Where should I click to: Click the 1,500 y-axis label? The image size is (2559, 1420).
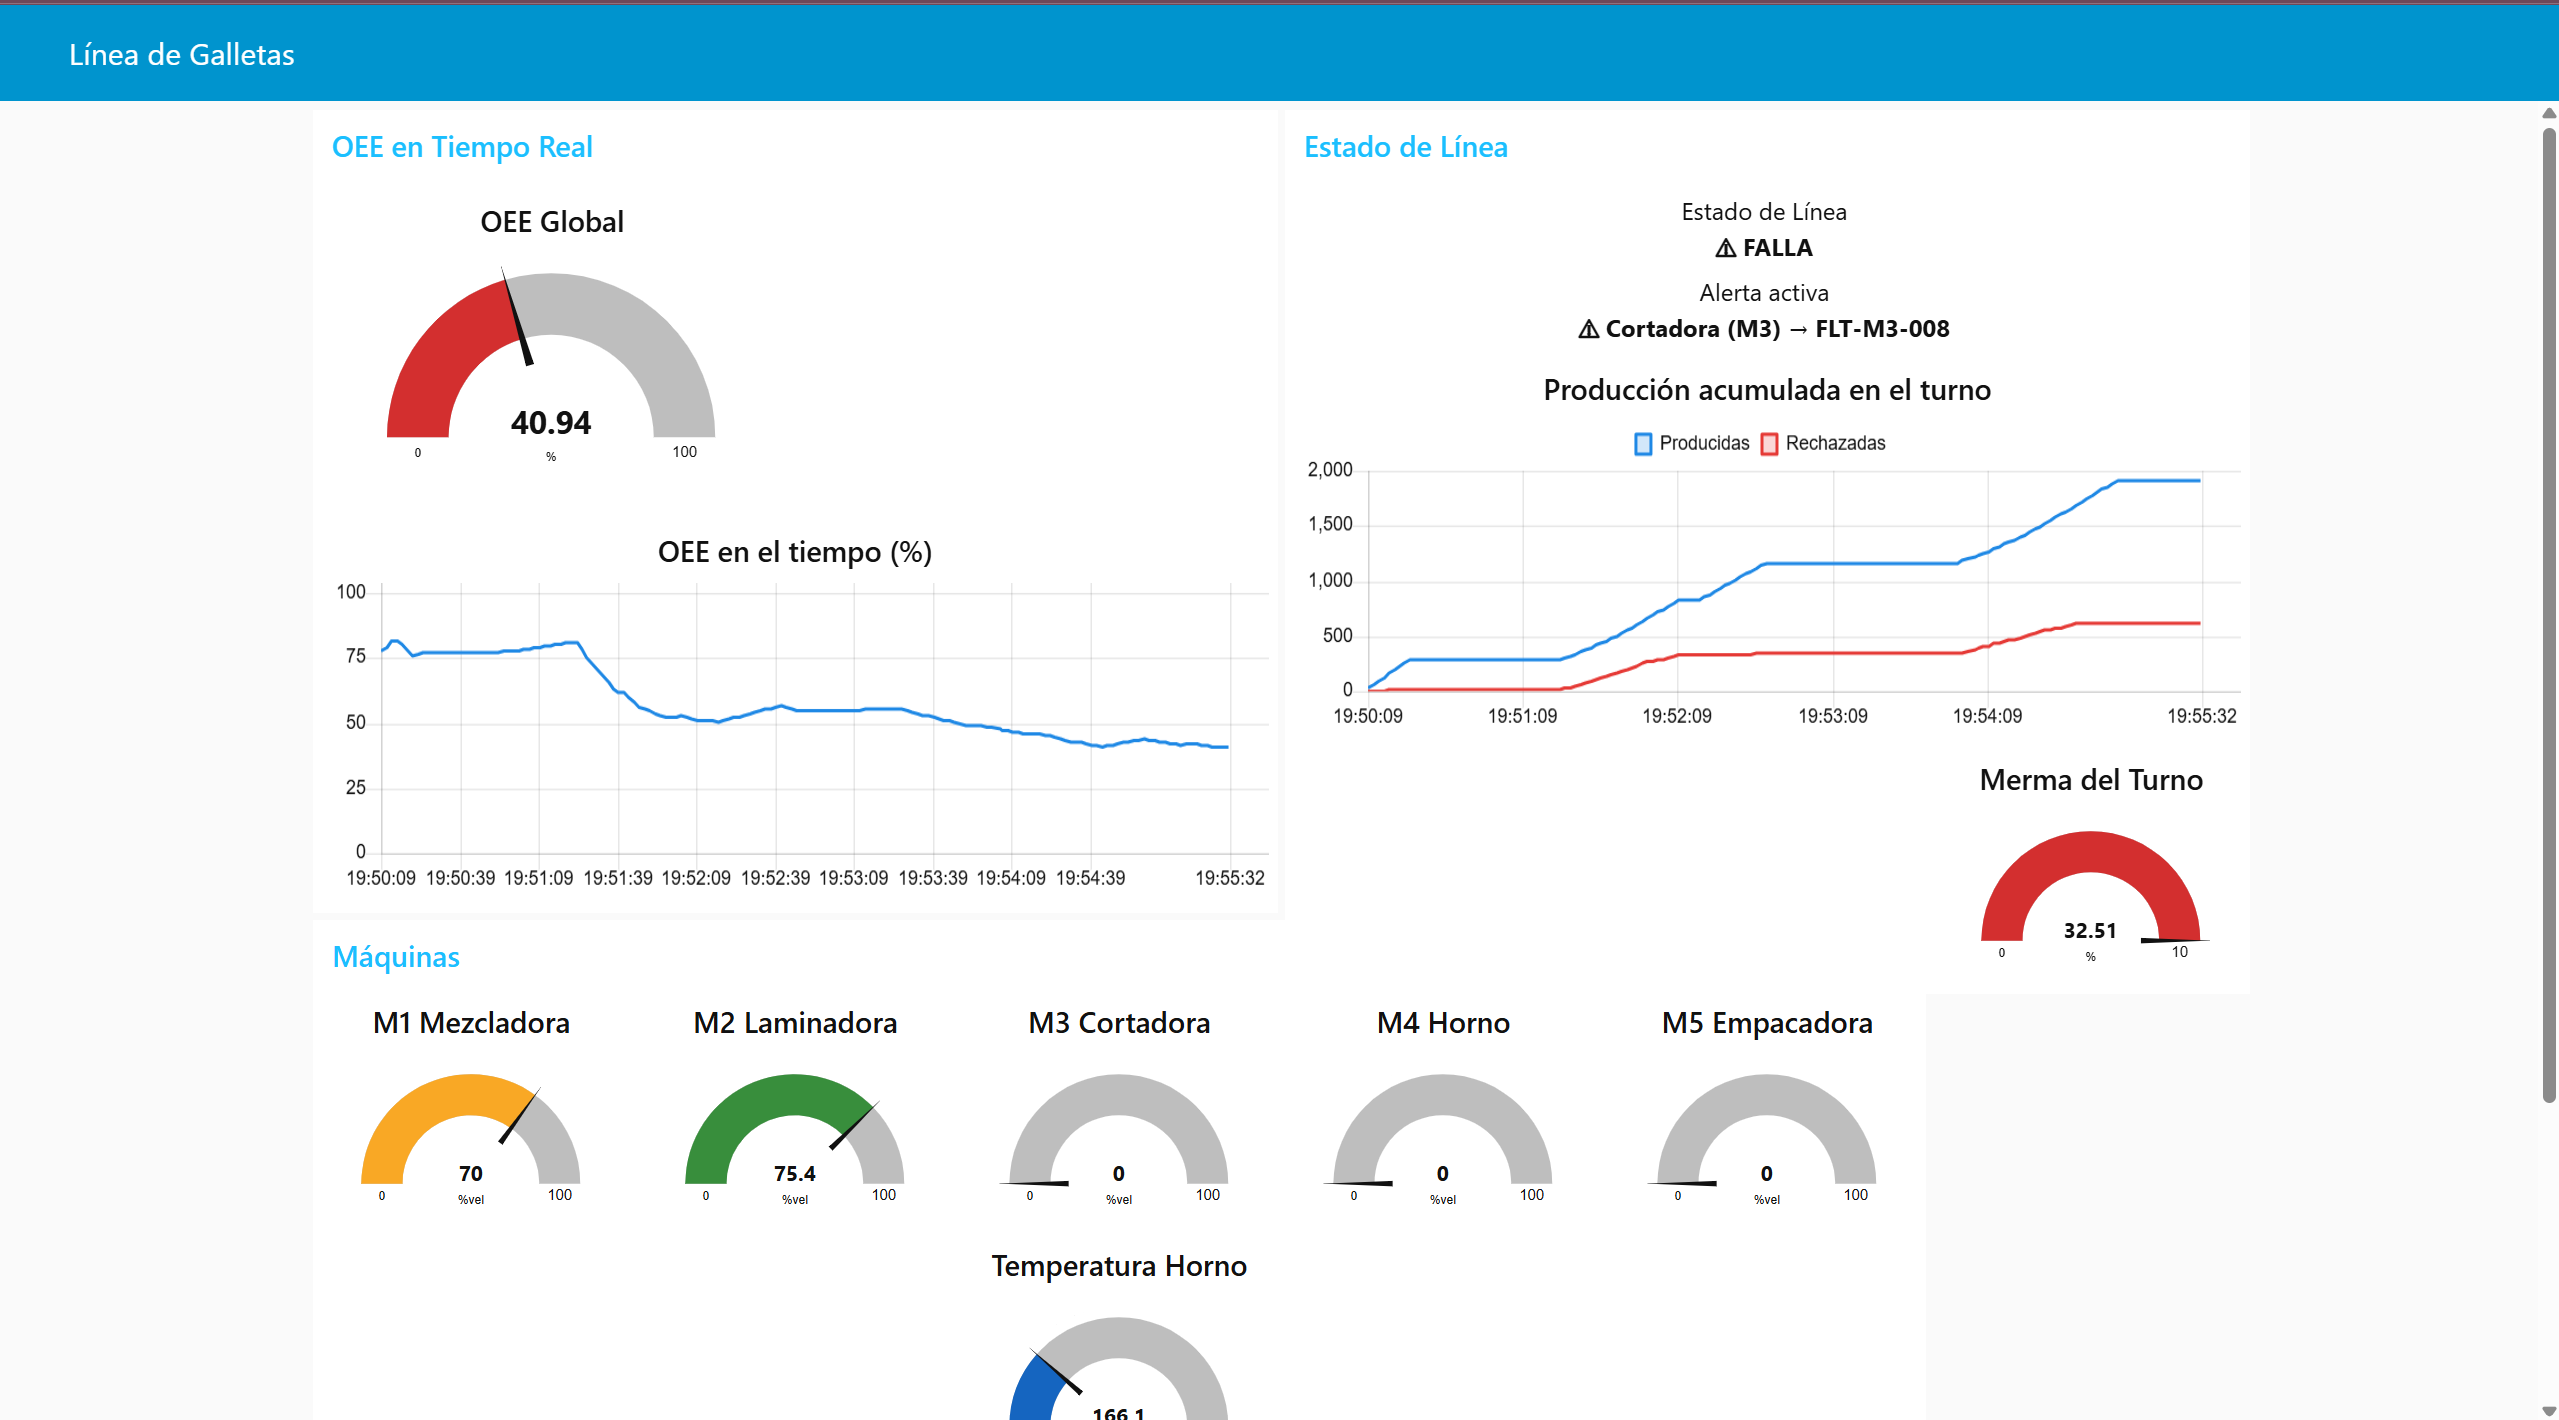click(1330, 524)
